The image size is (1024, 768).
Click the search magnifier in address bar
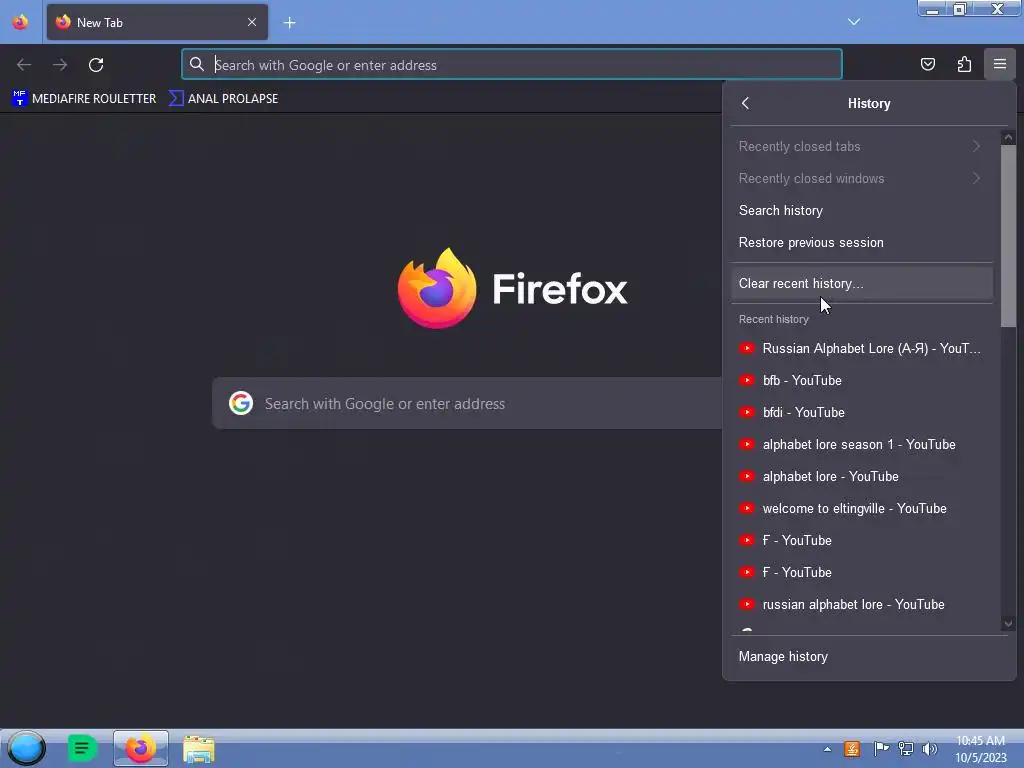(x=197, y=64)
